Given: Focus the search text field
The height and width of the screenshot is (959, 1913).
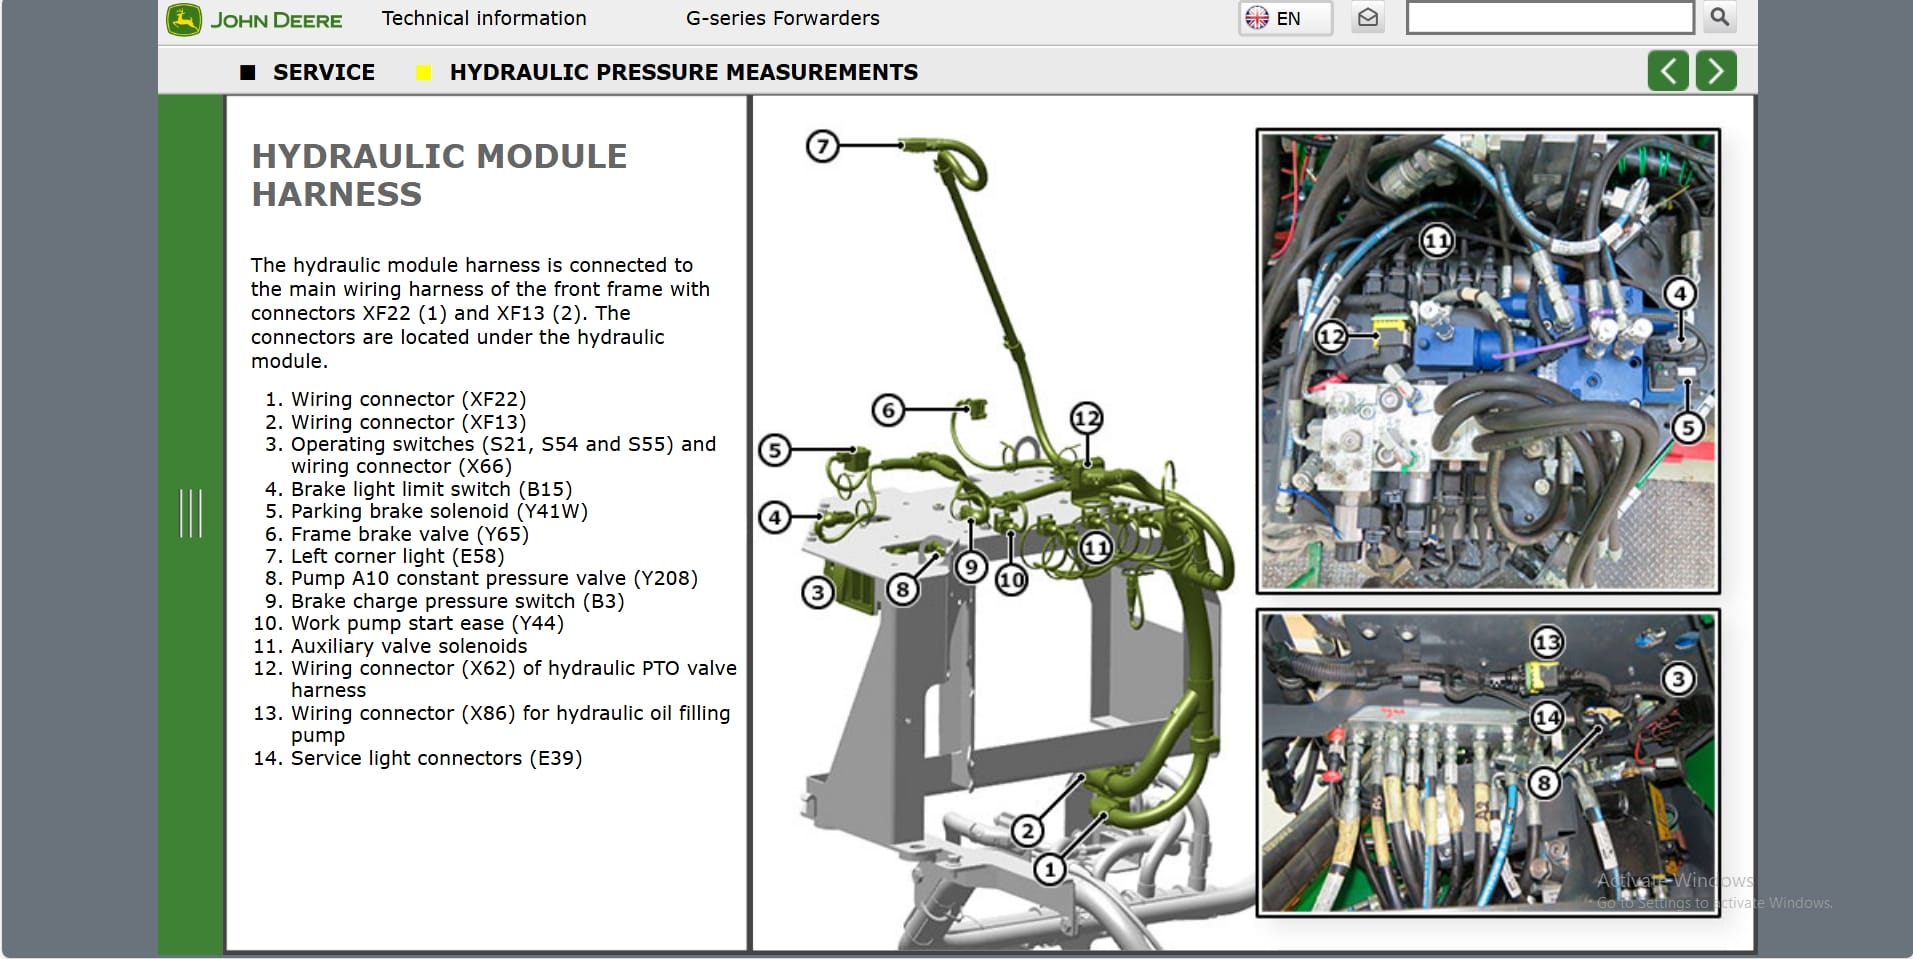Looking at the screenshot, I should [x=1549, y=17].
